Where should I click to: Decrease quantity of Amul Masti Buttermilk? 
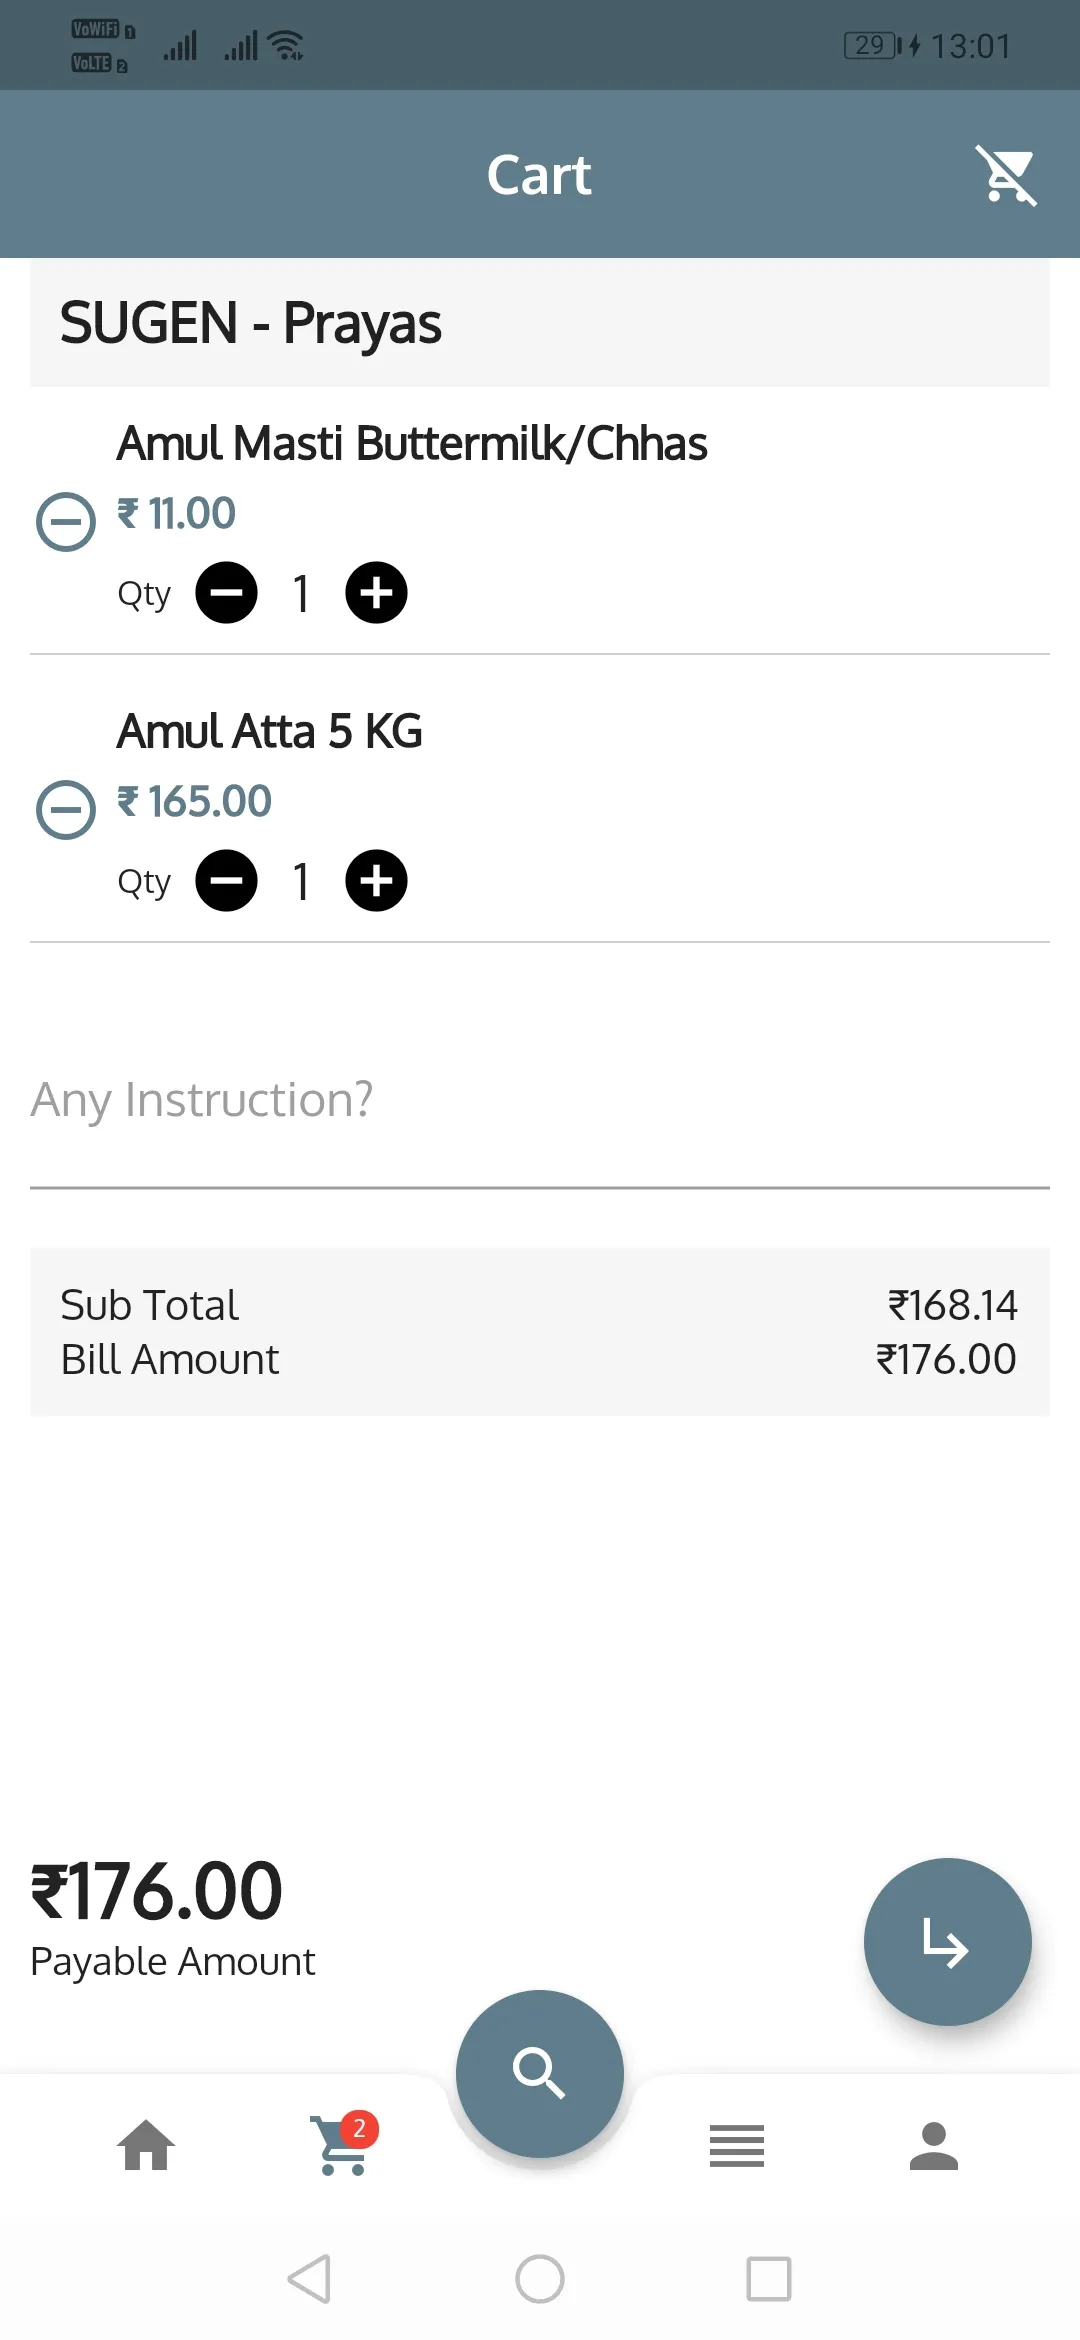click(226, 593)
